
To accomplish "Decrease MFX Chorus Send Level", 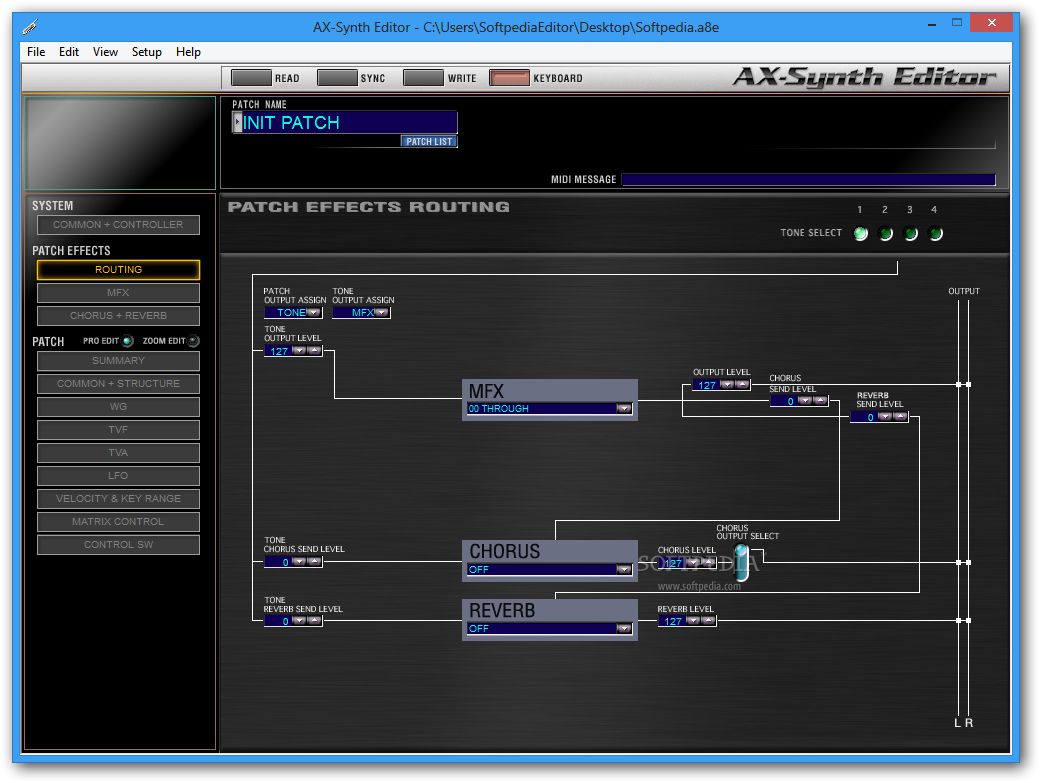I will point(805,400).
